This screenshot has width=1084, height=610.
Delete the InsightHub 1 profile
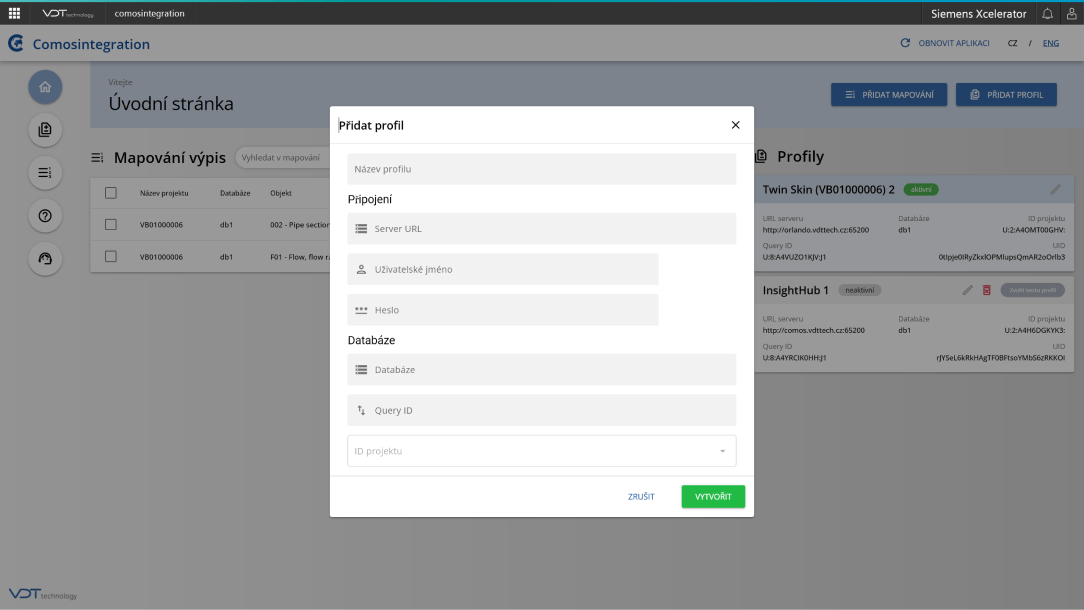[986, 290]
